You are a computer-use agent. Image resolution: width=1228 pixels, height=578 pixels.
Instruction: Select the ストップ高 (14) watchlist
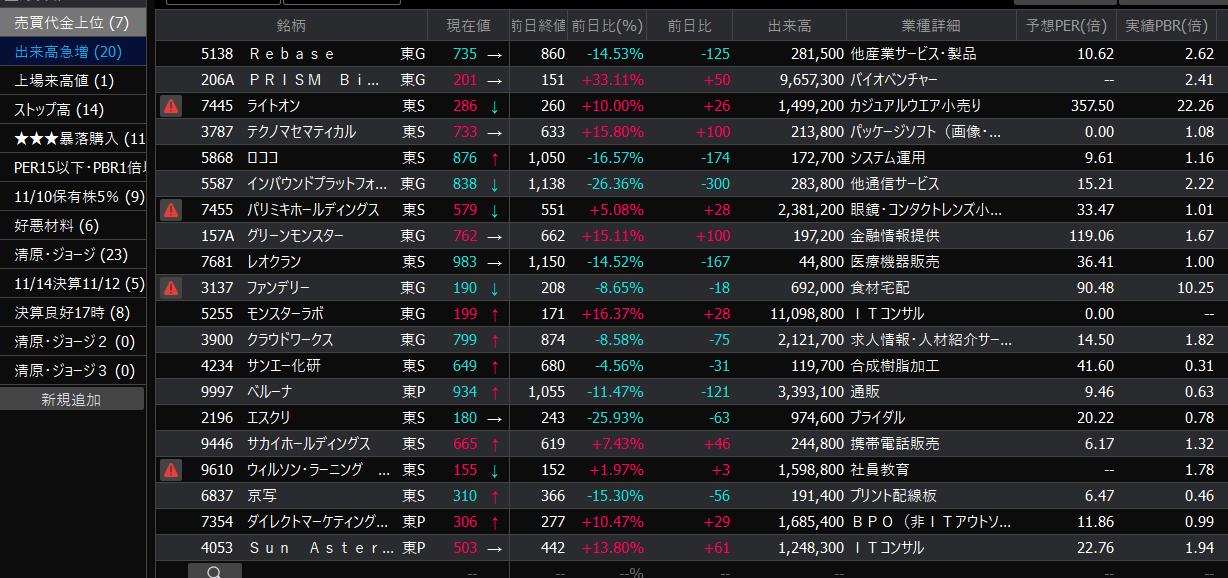click(x=60, y=110)
